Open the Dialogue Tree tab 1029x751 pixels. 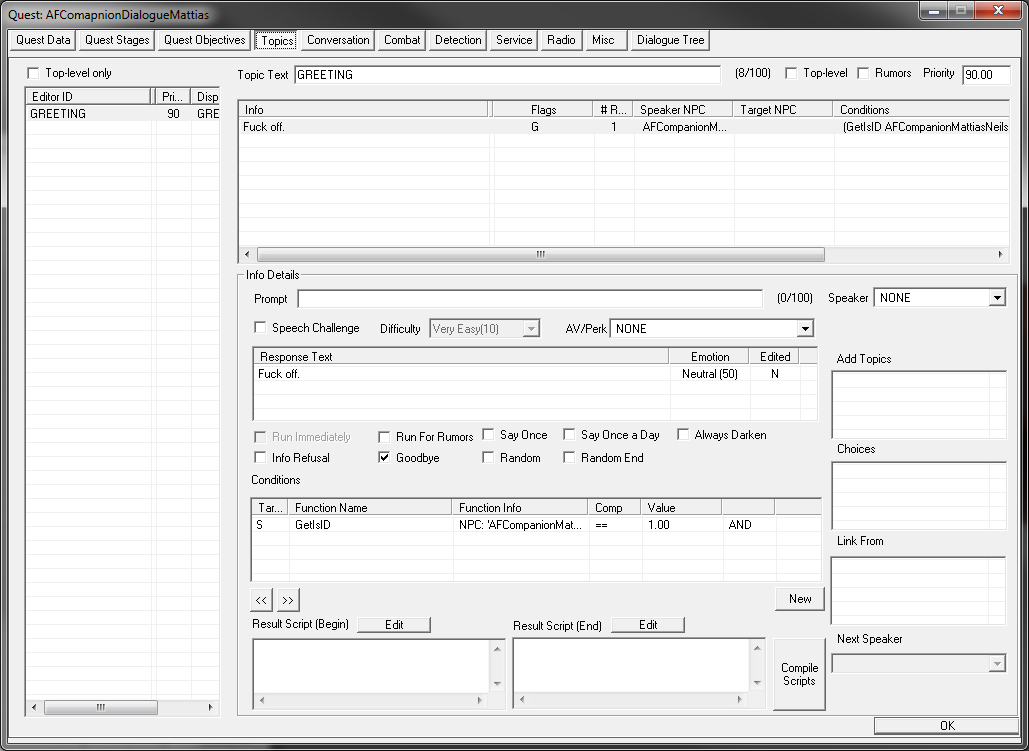tap(670, 40)
